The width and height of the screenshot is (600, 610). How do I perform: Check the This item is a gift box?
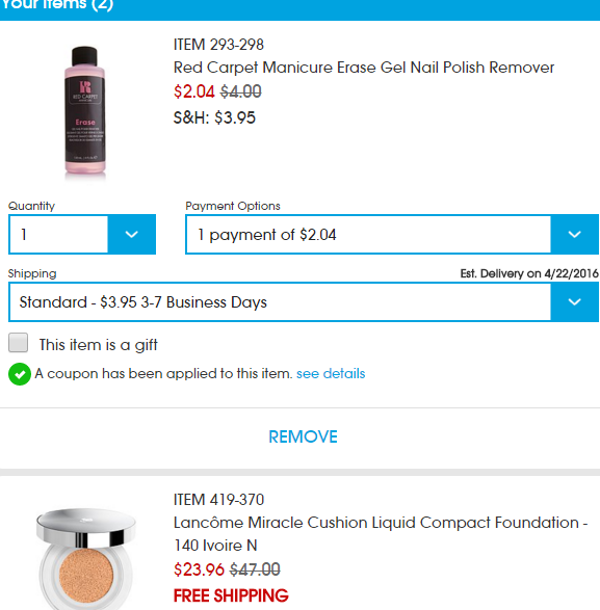[18, 342]
